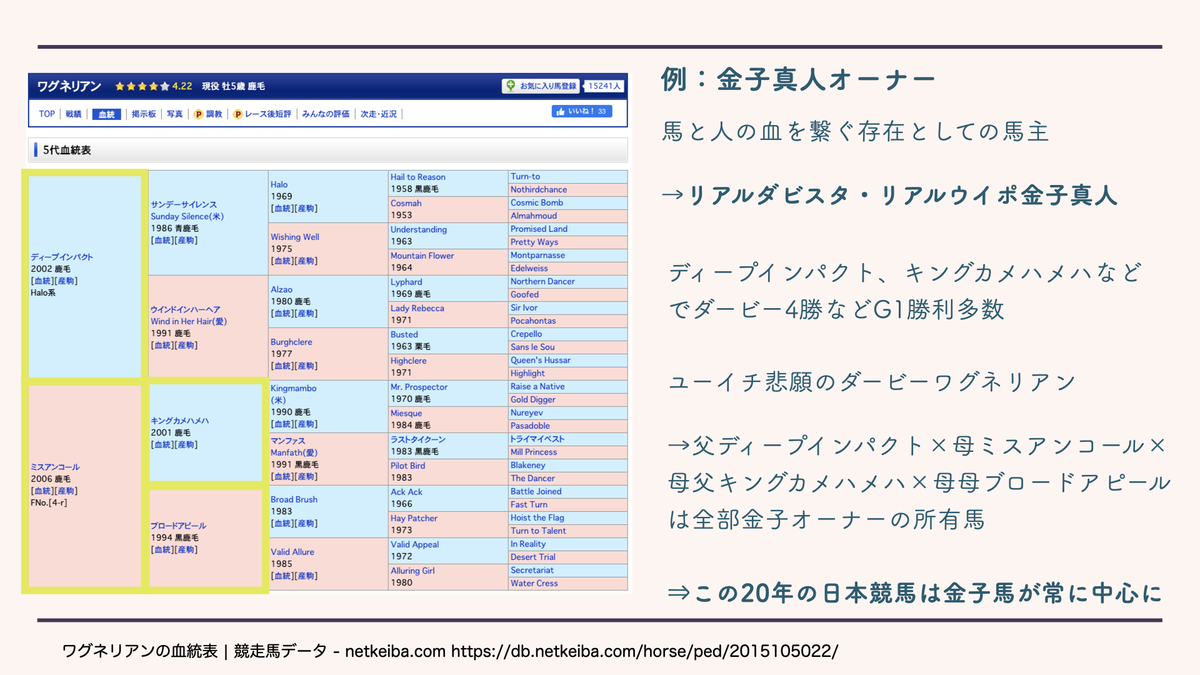This screenshot has height=675, width=1200.
Task: Open the Kingmambo link
Action: coord(293,387)
